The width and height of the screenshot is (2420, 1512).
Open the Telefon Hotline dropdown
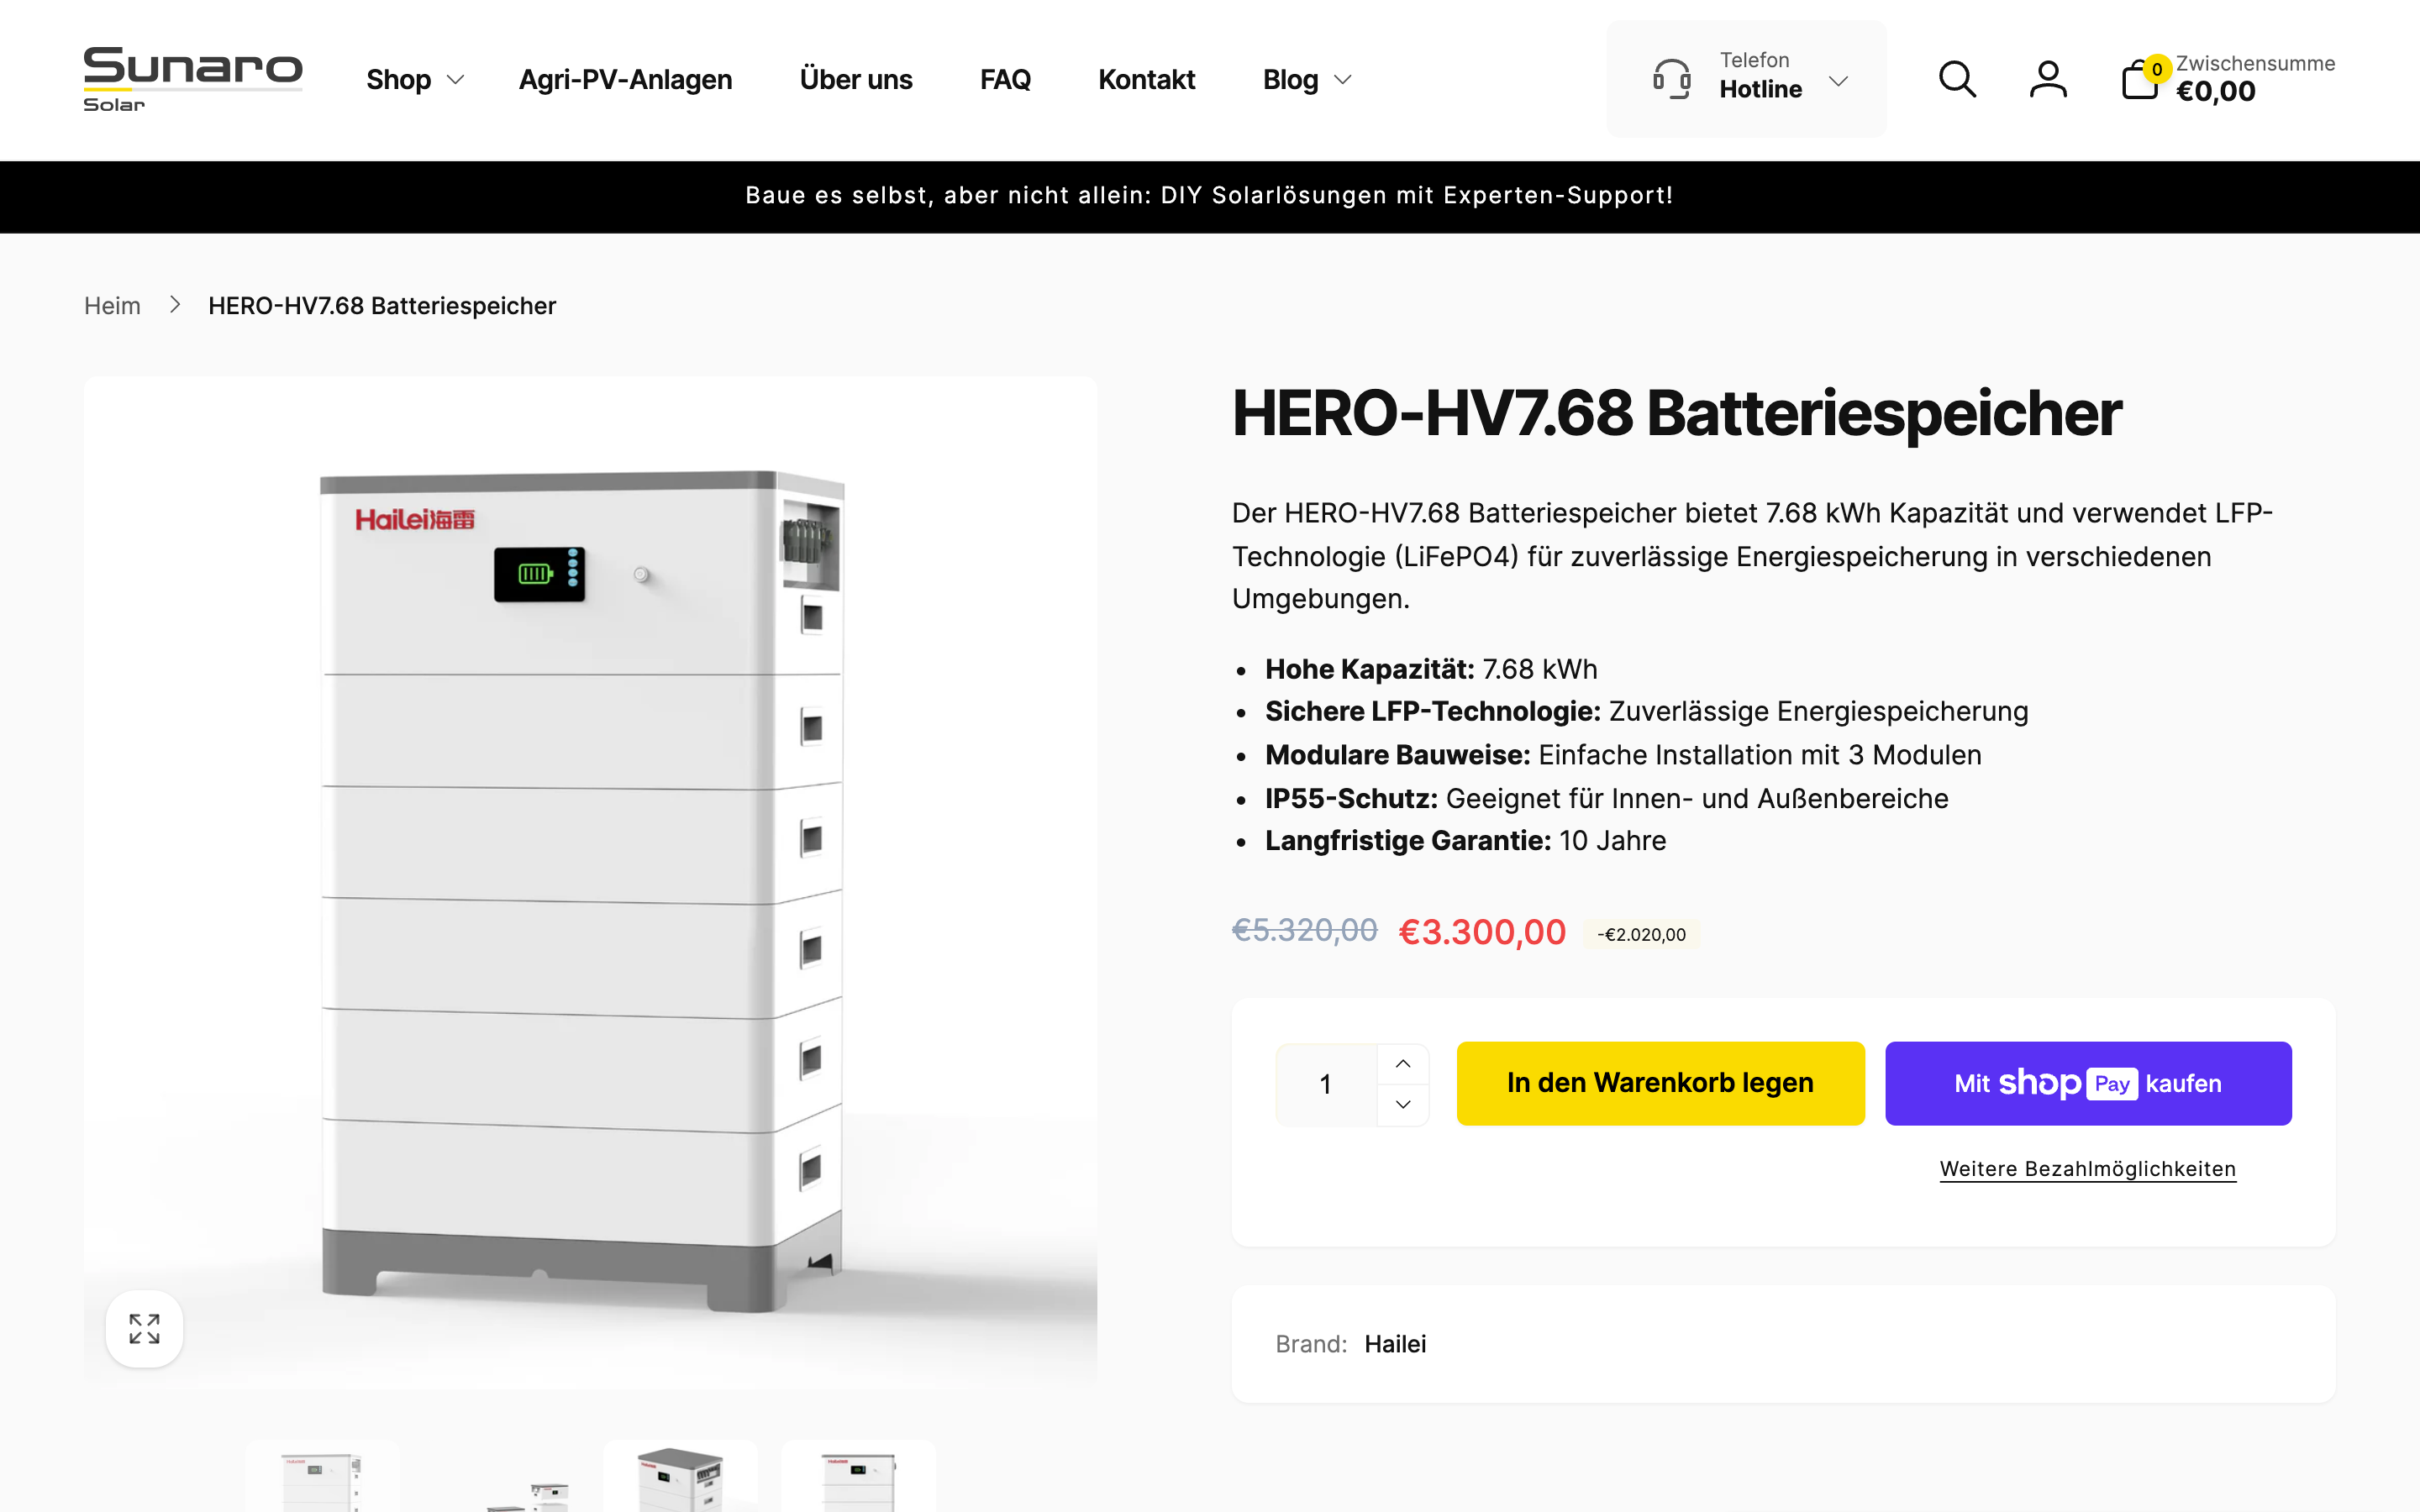(1838, 80)
